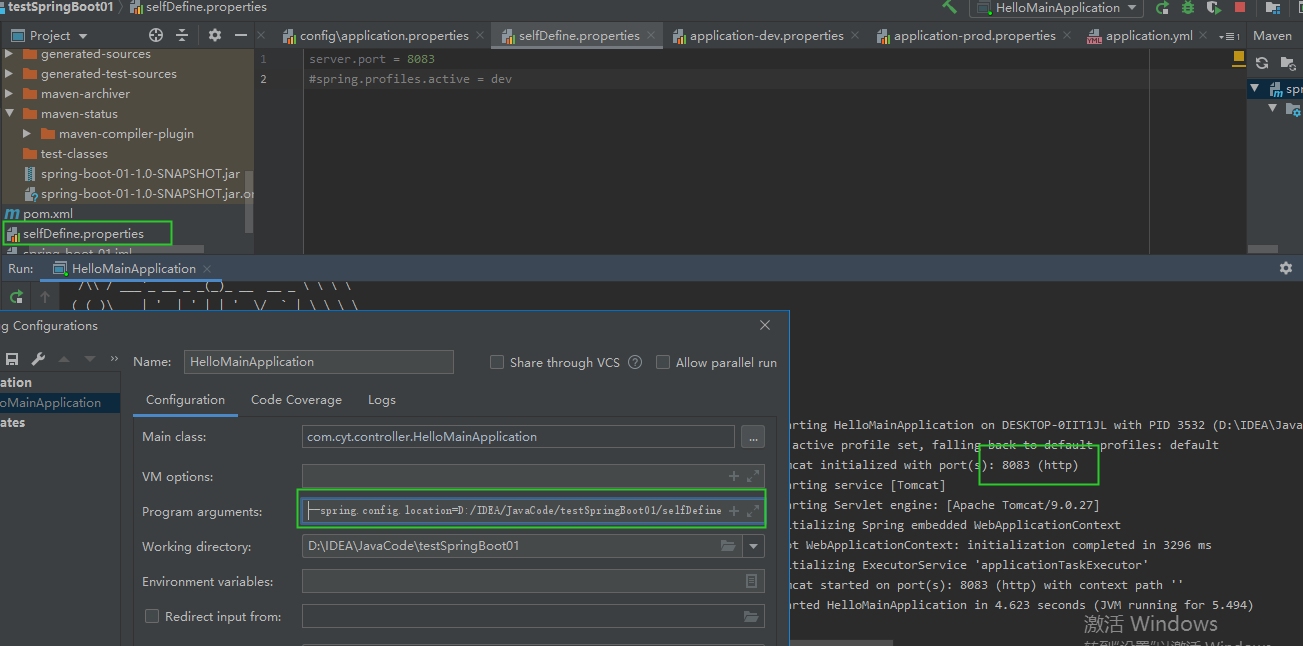1303x646 pixels.
Task: Close application.yml editor tab
Action: [1205, 36]
